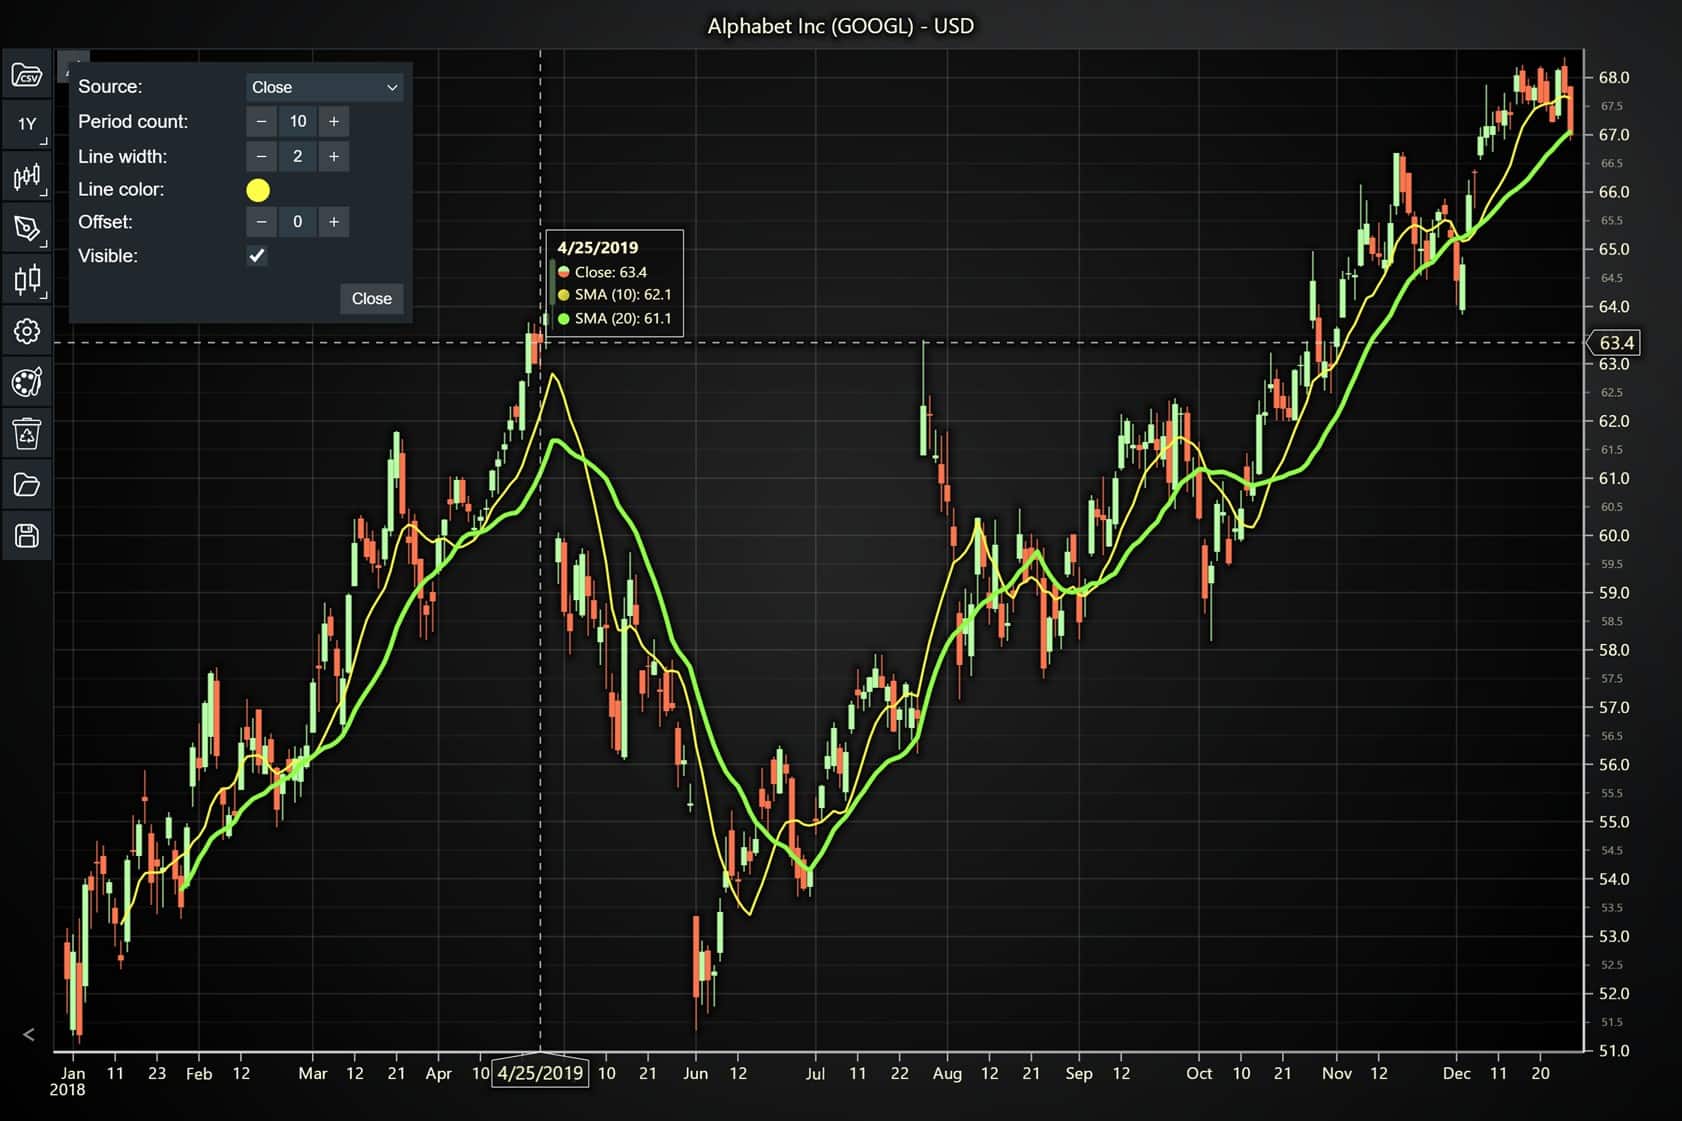1682x1121 pixels.
Task: Decrease the Line width value
Action: click(261, 156)
